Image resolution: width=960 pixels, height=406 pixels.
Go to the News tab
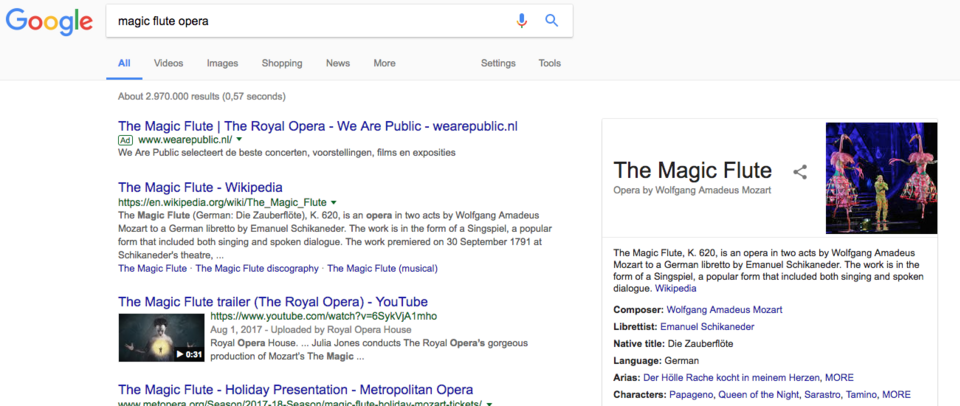pos(338,63)
